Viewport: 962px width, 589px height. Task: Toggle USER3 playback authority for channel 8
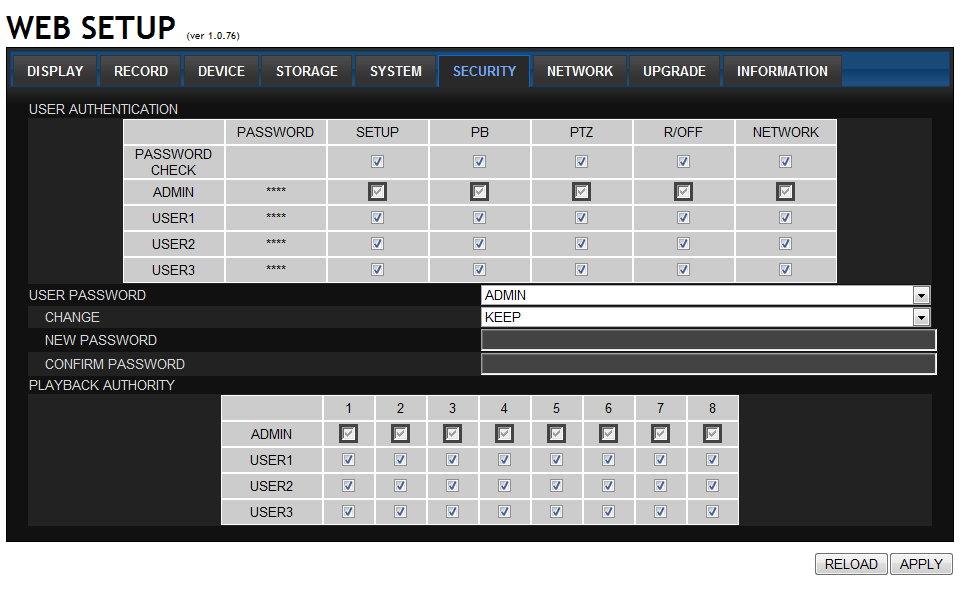(x=712, y=511)
